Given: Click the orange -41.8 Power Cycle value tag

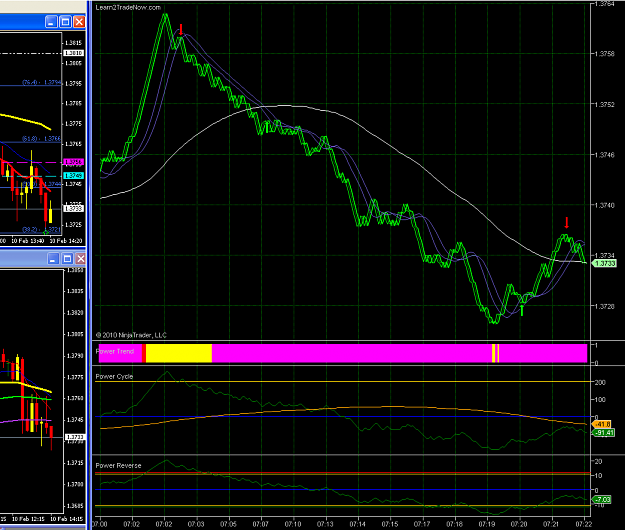Looking at the screenshot, I should click(604, 424).
